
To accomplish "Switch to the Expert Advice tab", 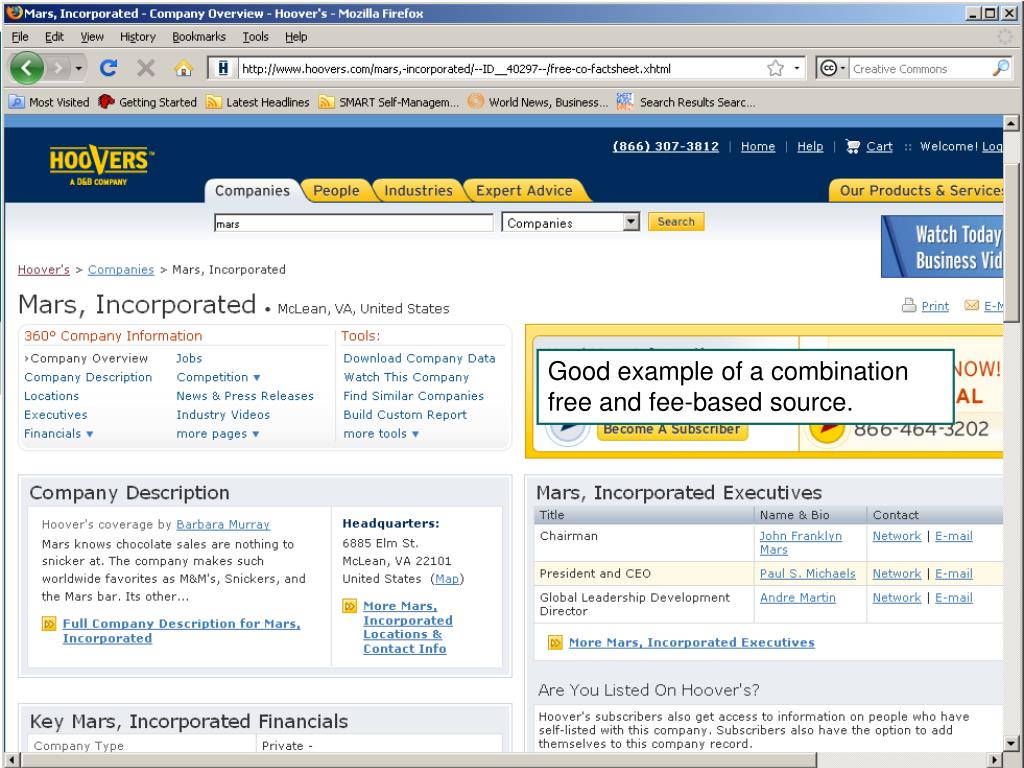I will pyautogui.click(x=524, y=191).
